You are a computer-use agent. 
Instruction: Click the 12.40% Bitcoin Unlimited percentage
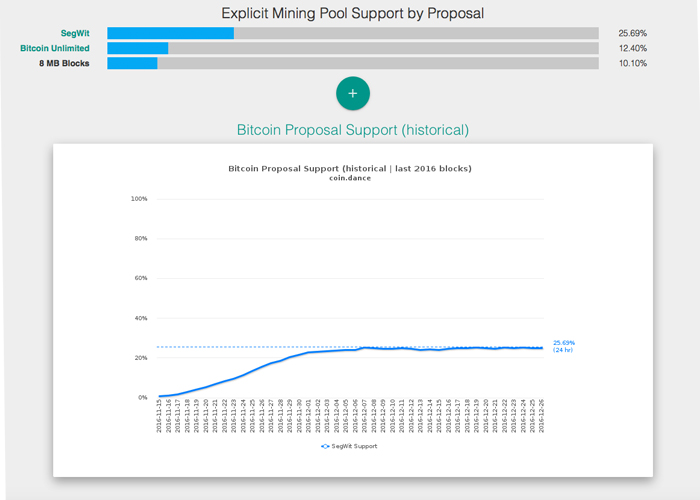(633, 48)
